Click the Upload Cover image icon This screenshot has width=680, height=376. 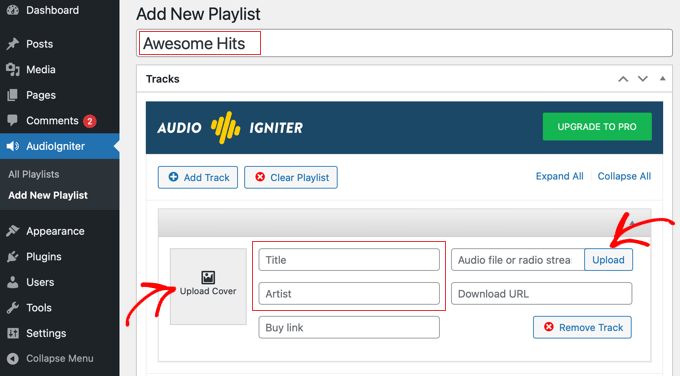coord(208,277)
